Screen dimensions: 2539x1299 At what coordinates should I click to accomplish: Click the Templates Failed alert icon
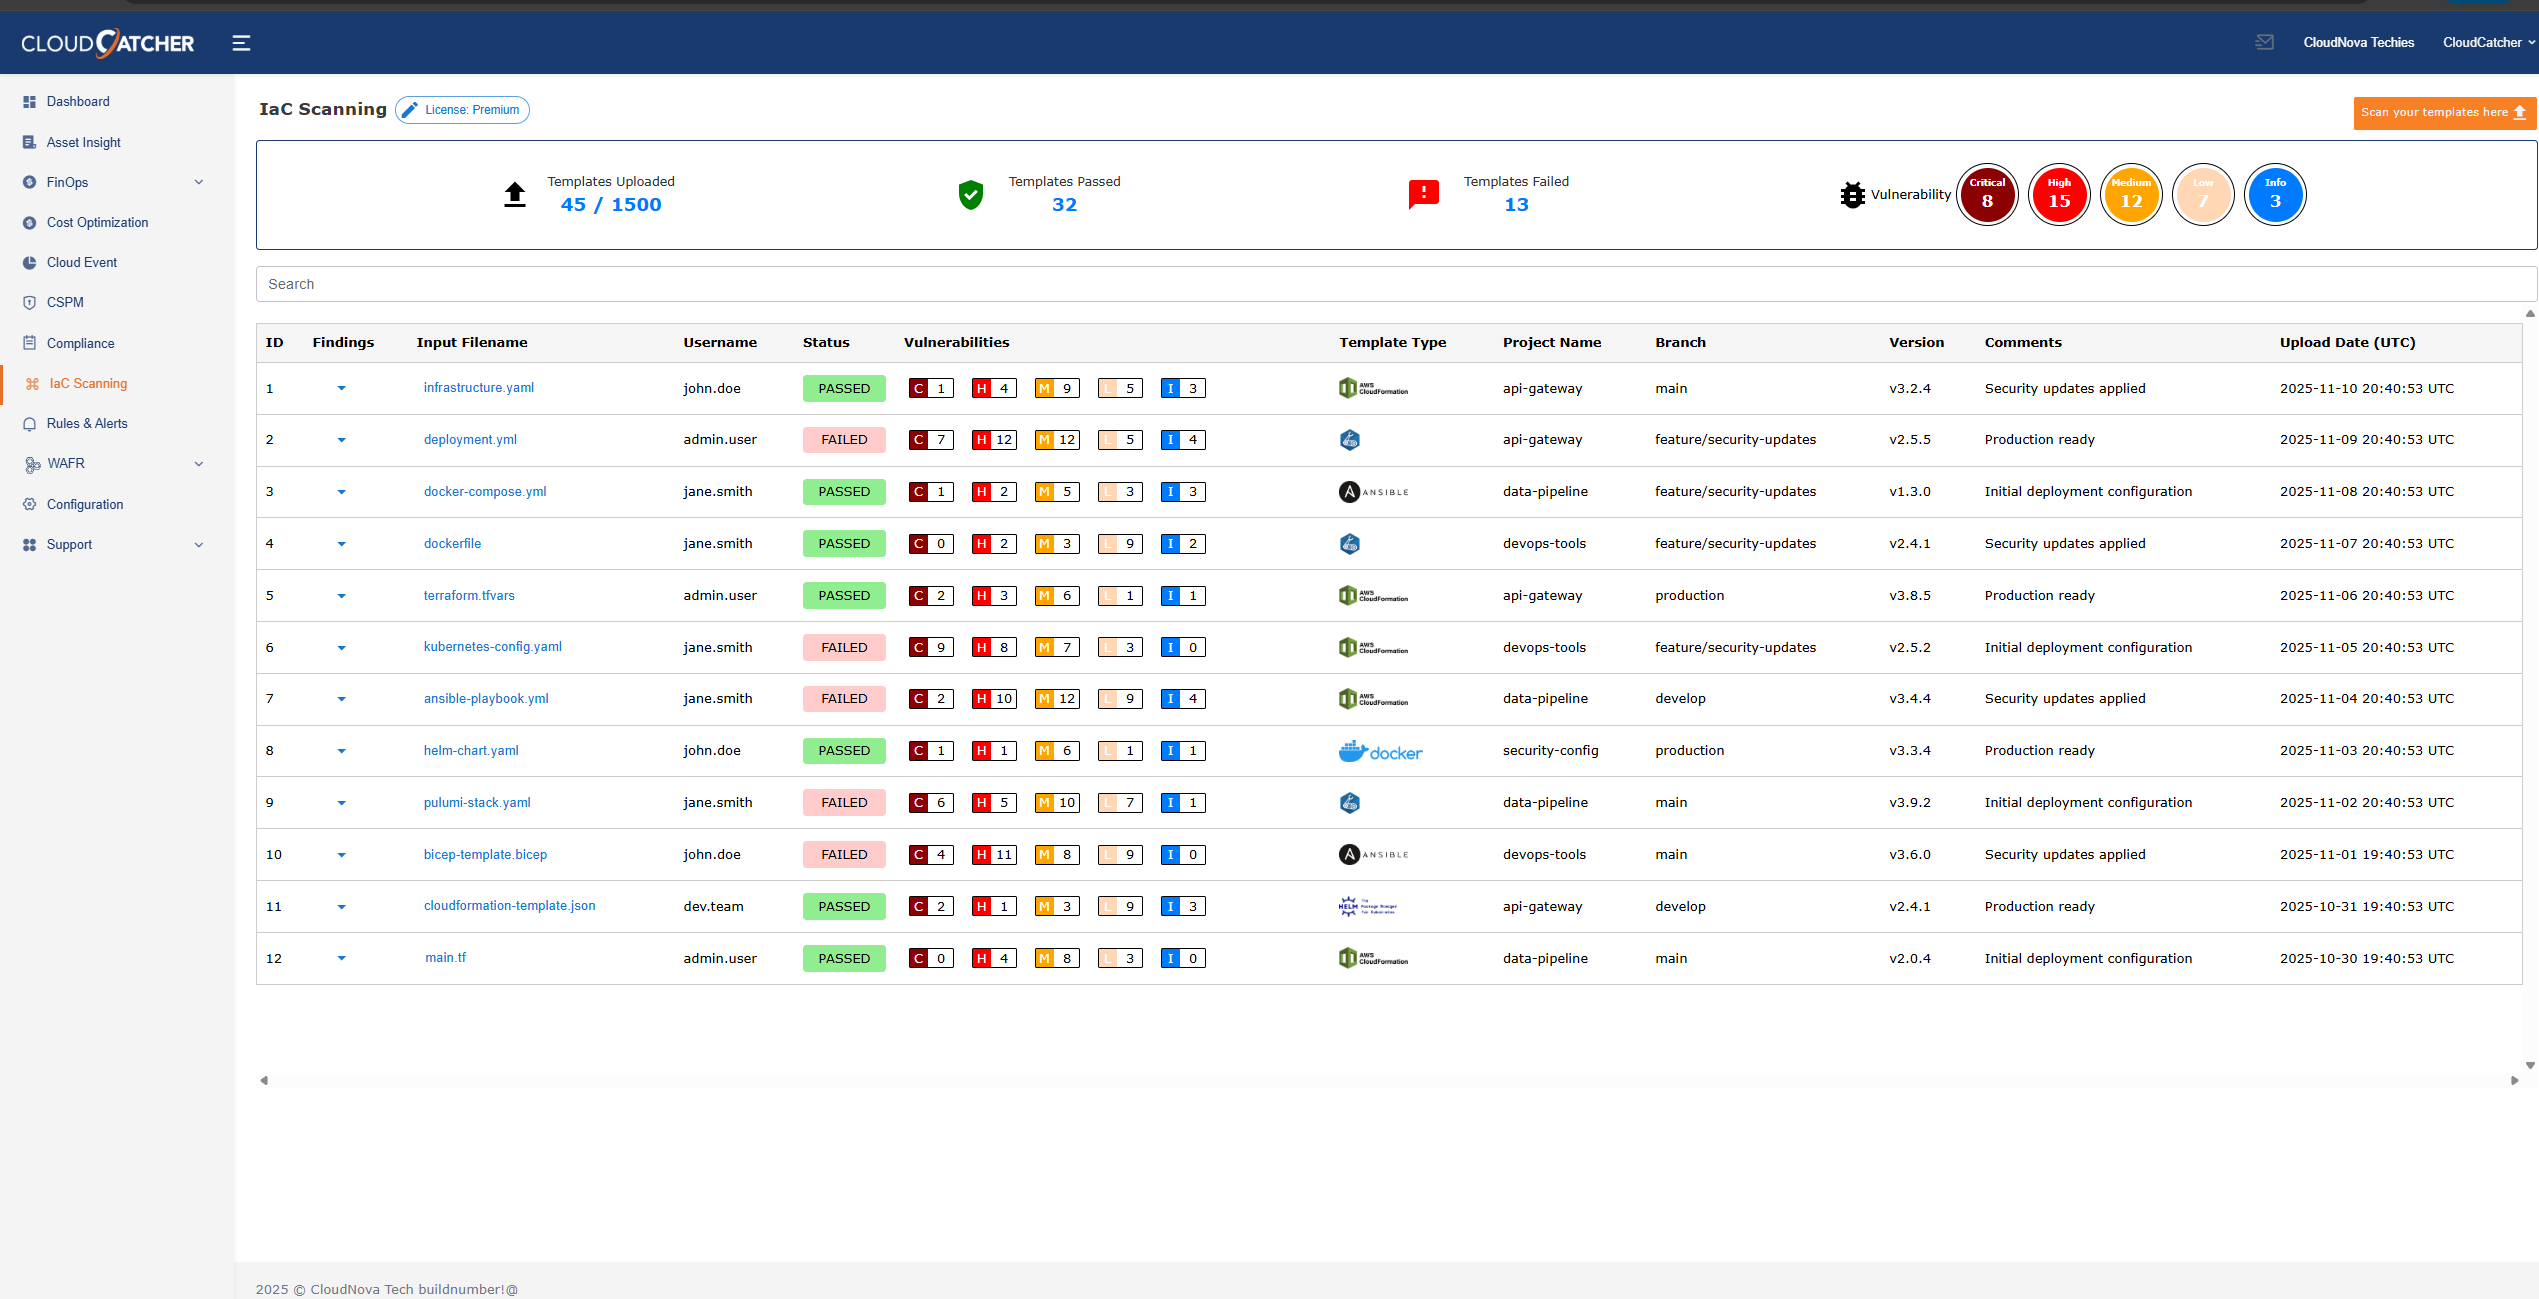(1423, 193)
